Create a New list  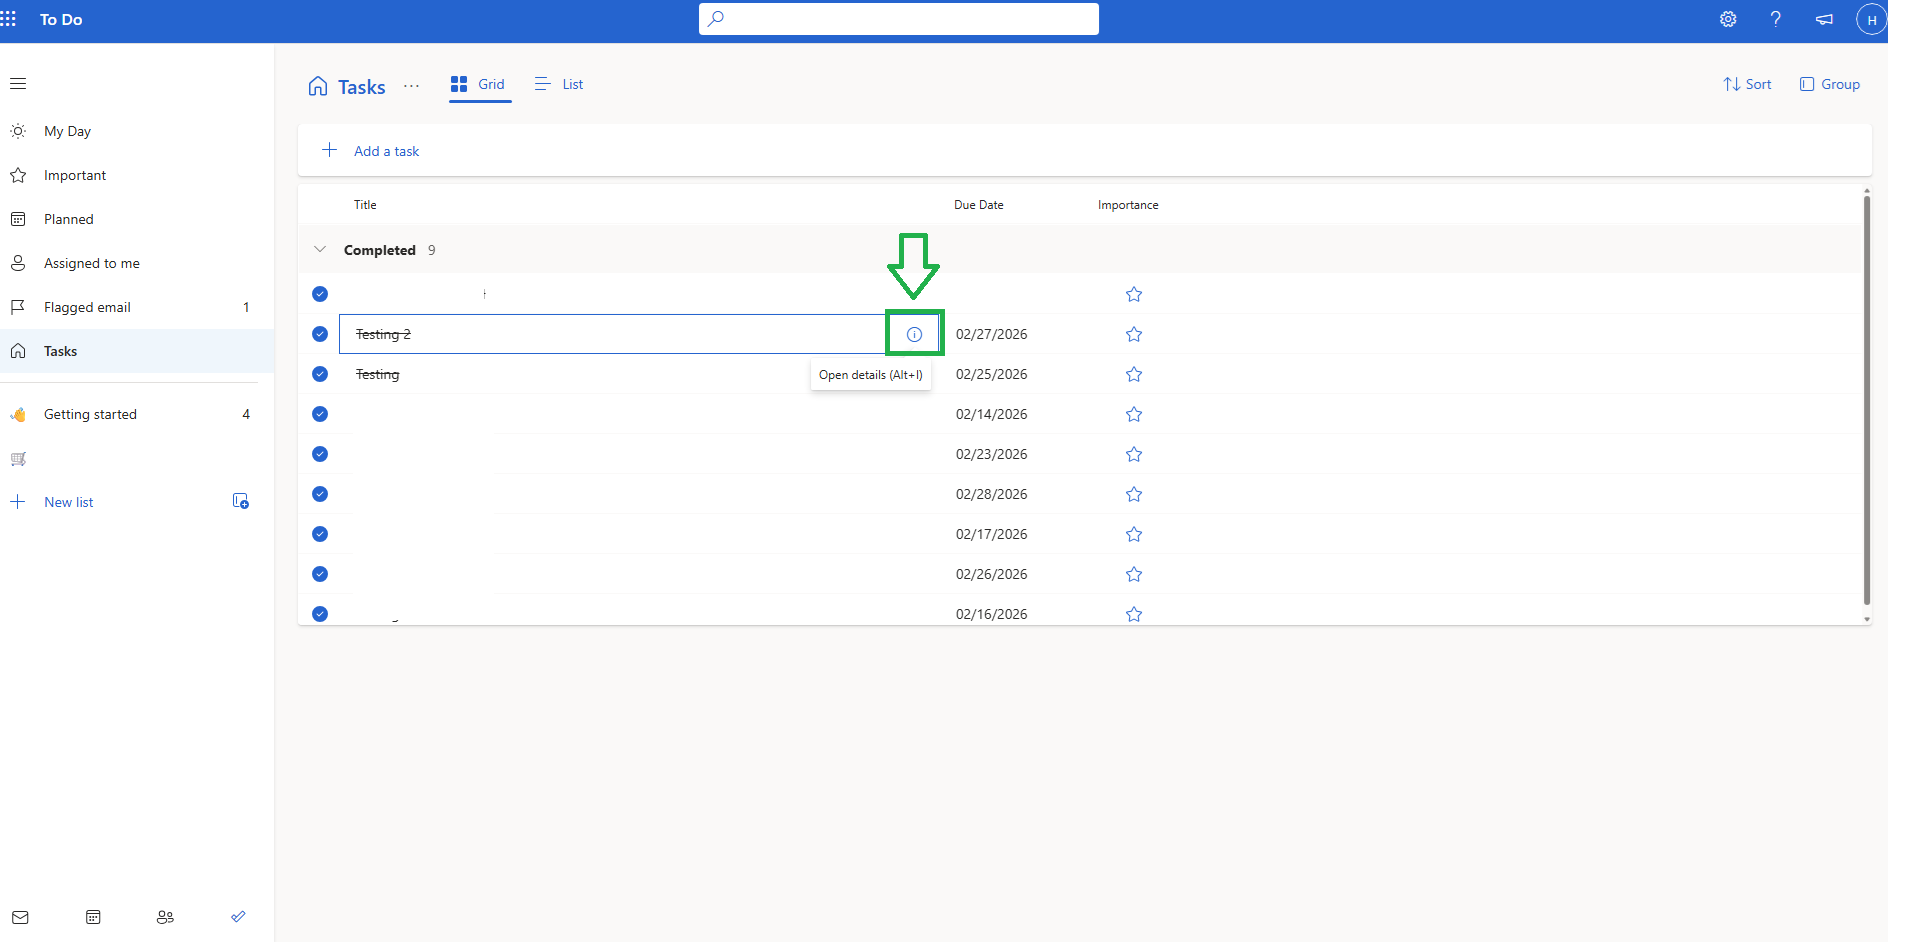(x=67, y=502)
